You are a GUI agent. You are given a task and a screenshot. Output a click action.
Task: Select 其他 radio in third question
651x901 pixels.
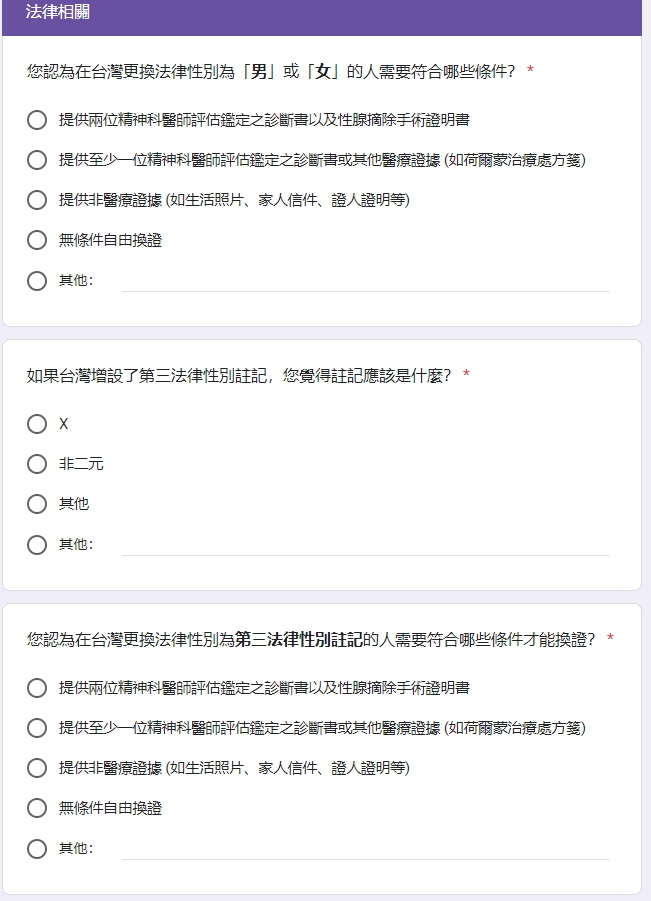pos(37,849)
